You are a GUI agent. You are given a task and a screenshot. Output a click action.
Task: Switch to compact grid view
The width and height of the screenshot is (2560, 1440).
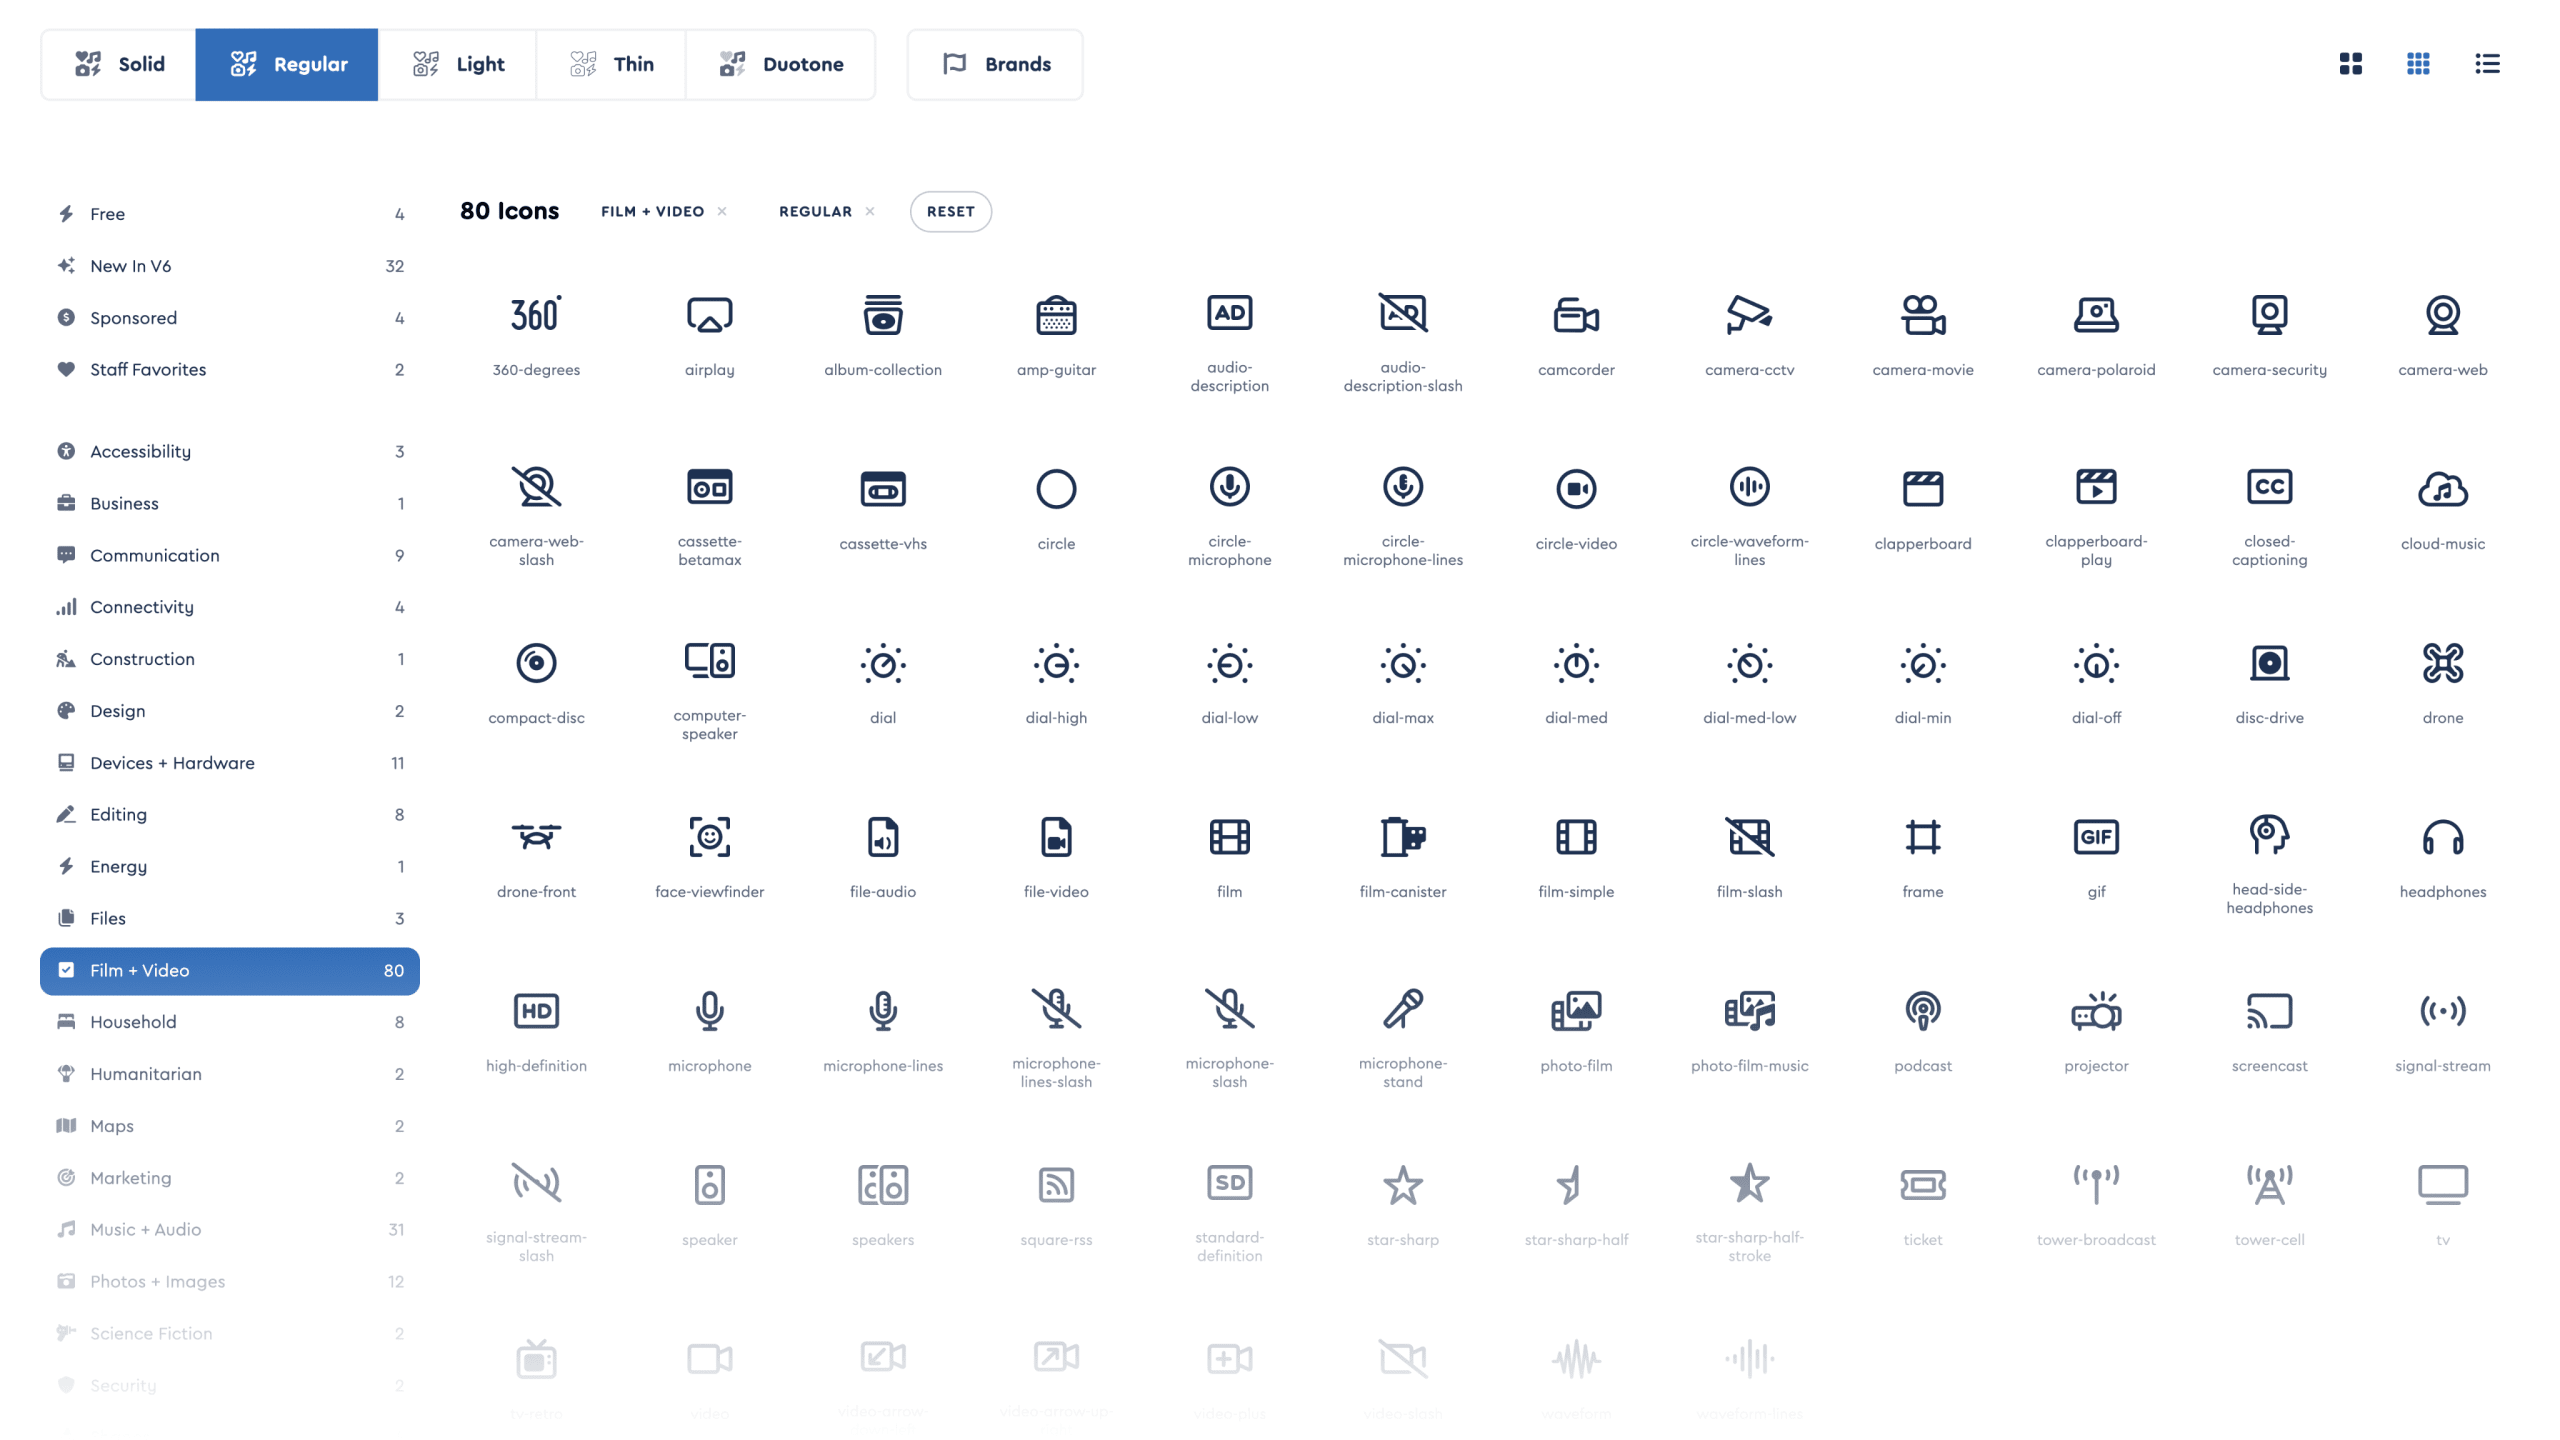2417,64
